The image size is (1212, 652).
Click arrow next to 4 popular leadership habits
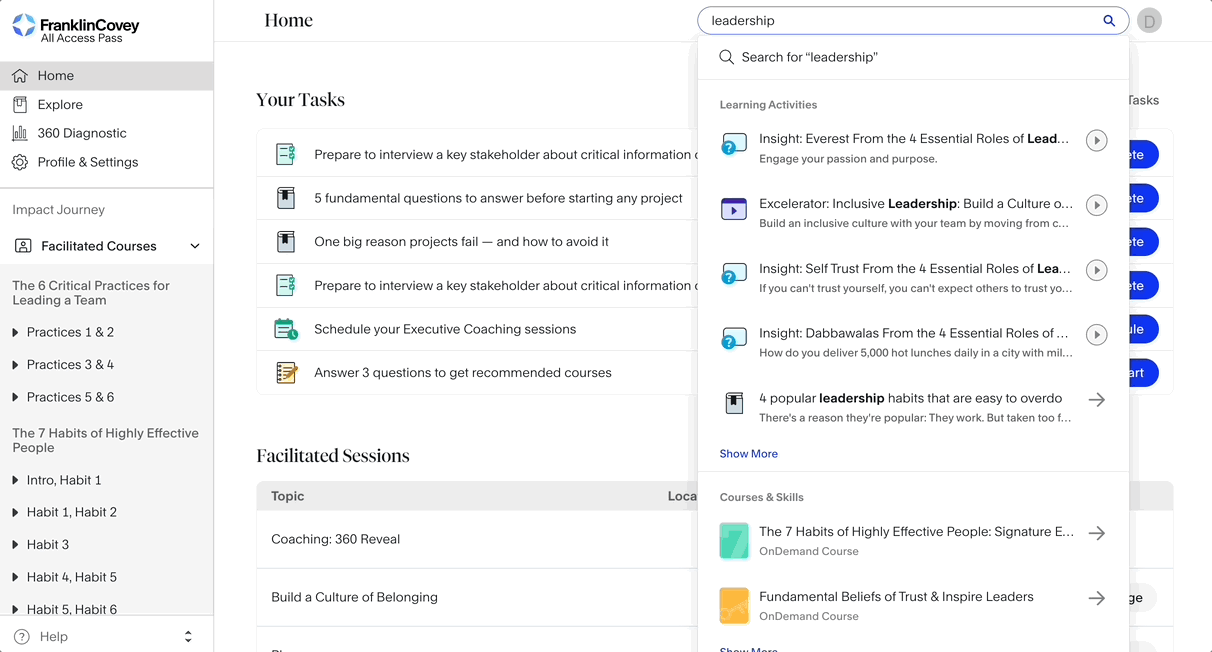[x=1096, y=400]
